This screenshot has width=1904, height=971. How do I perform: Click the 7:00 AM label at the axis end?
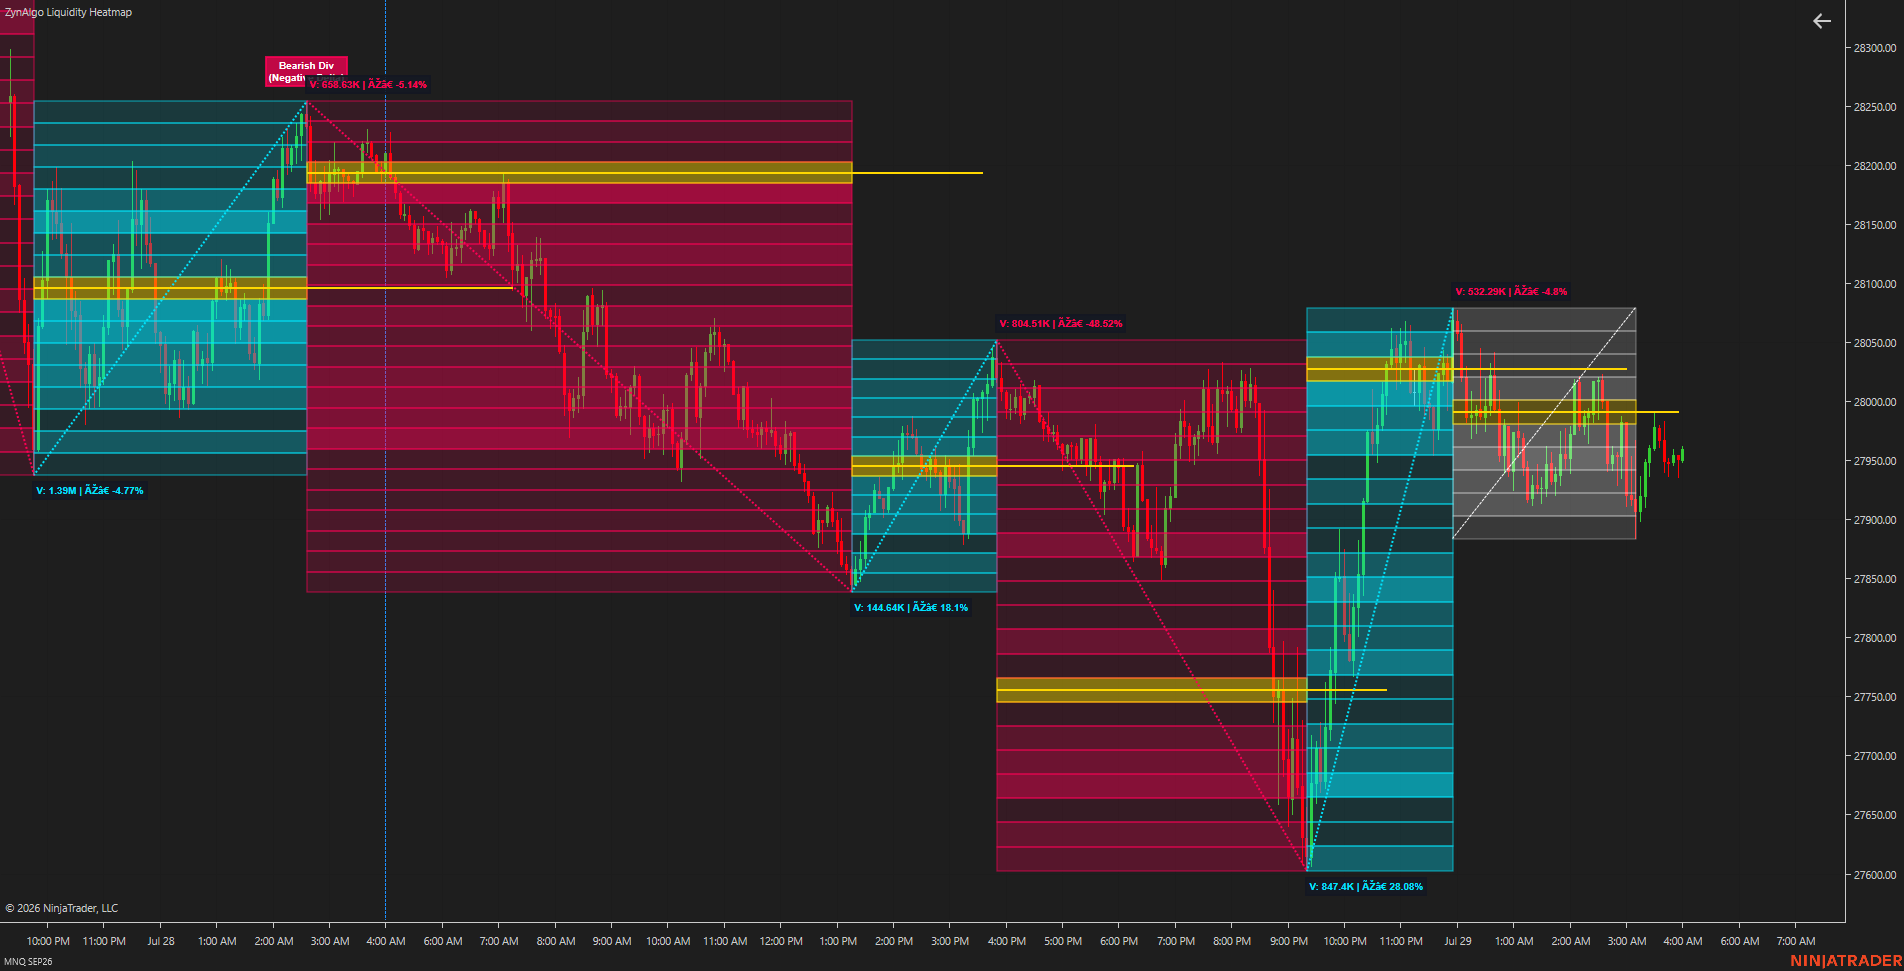1796,941
